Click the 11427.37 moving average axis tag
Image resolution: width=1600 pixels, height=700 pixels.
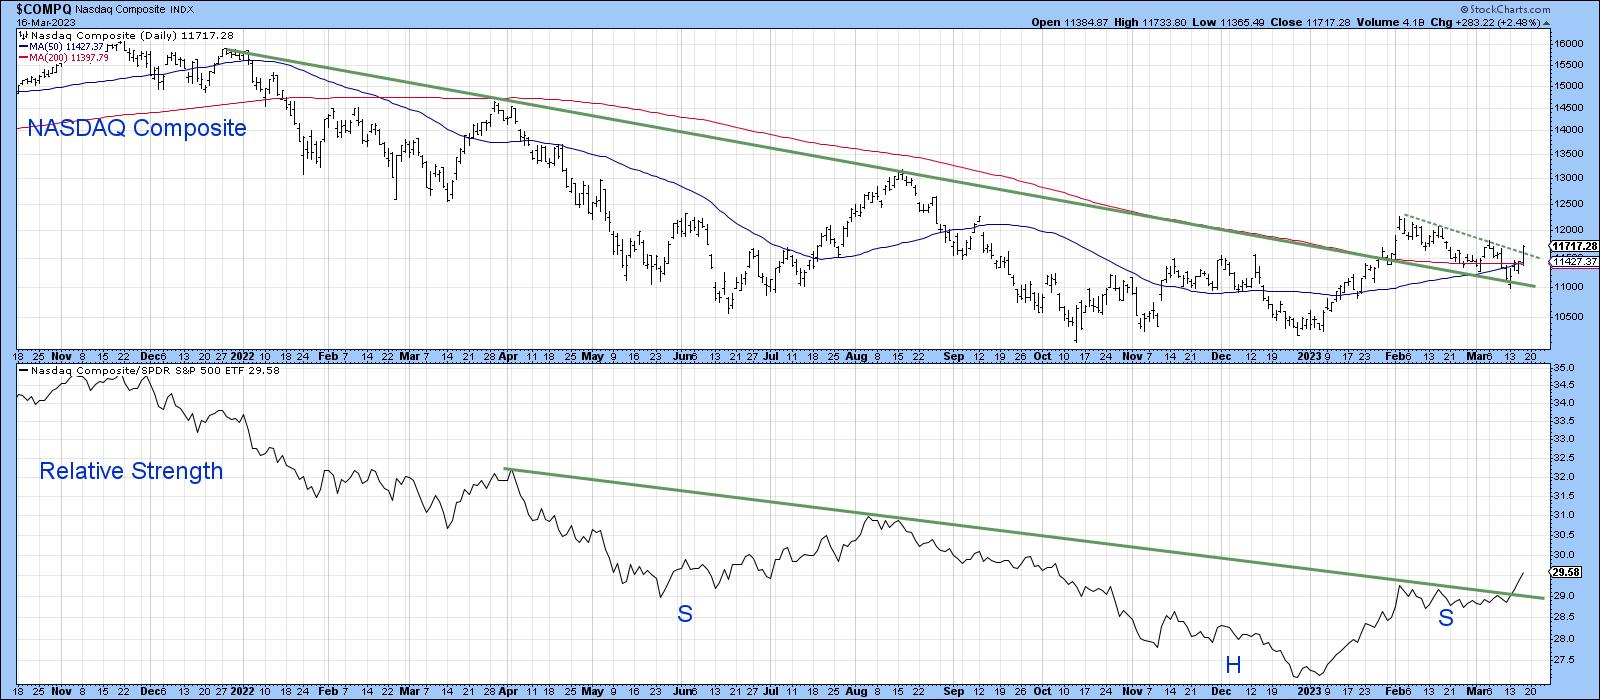1573,262
